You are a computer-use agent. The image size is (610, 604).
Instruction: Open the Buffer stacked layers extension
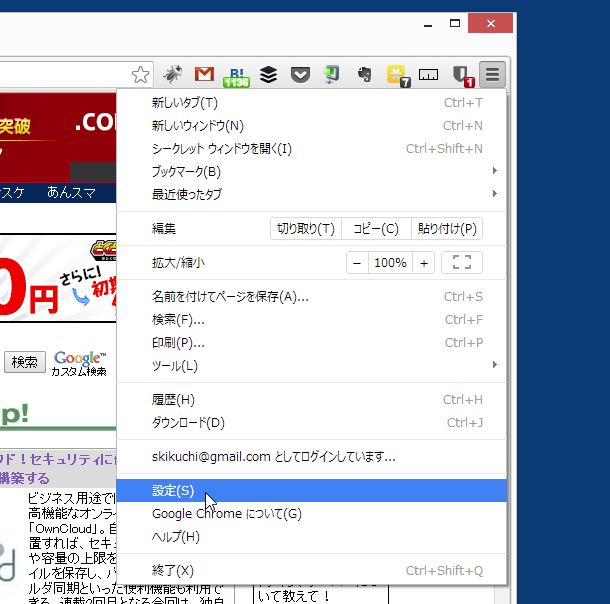coord(268,74)
